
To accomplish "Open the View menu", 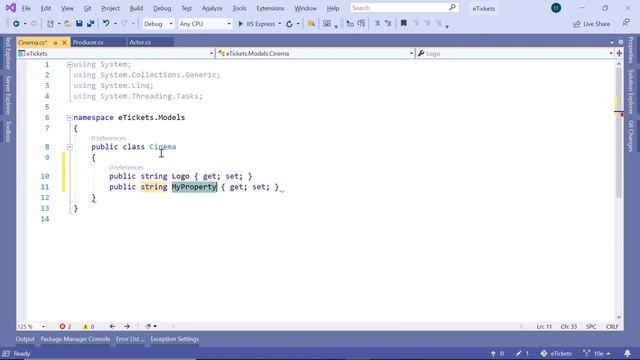I will click(67, 8).
